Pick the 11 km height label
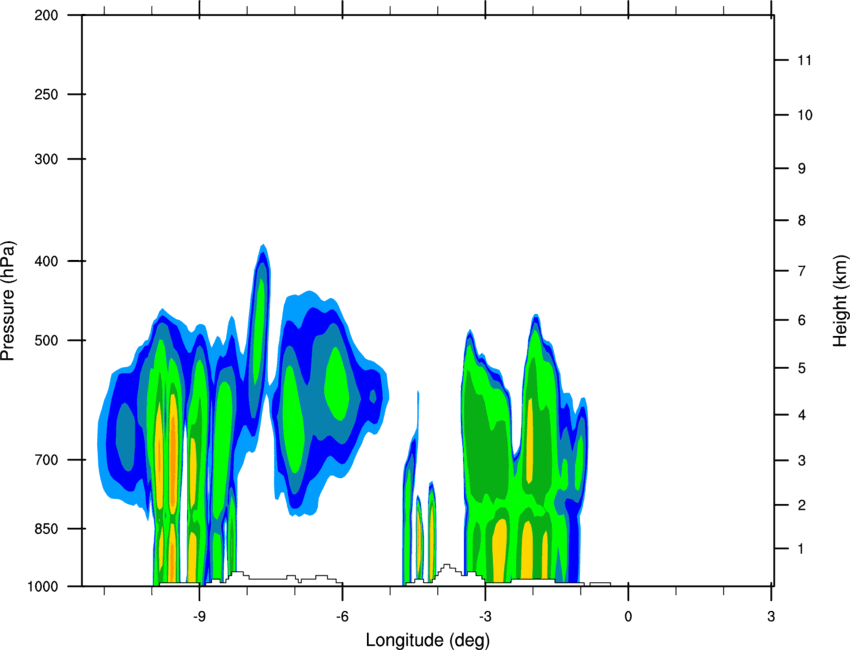The height and width of the screenshot is (650, 850). [805, 60]
